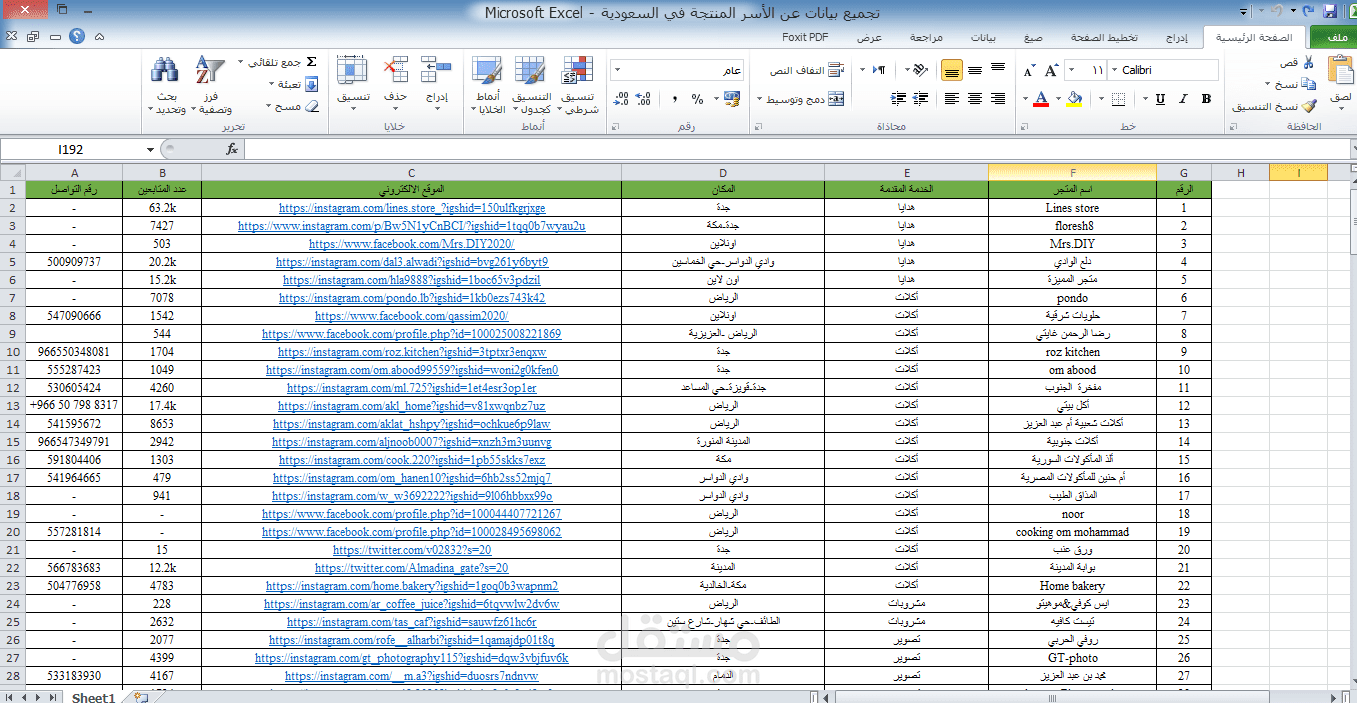Open Format as Table (التنسيق كجدول)
Viewport: 1357px width, 703px height.
(531, 85)
